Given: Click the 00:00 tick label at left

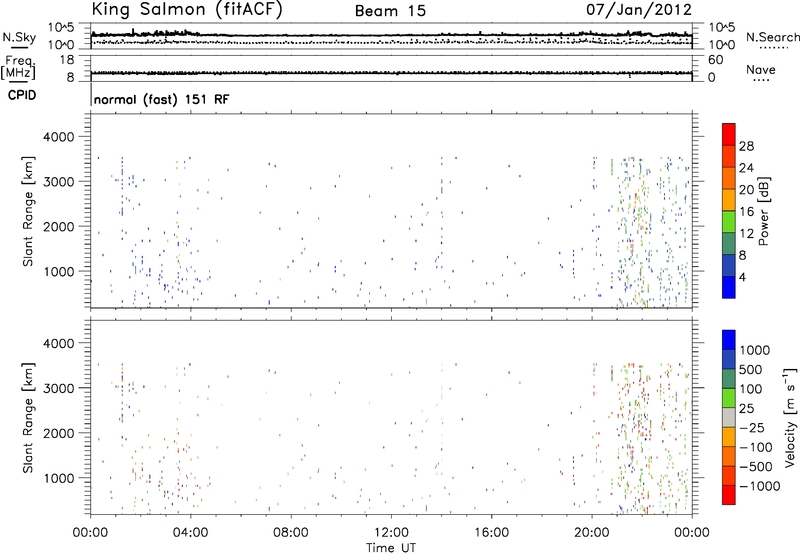Looking at the screenshot, I should (x=90, y=533).
